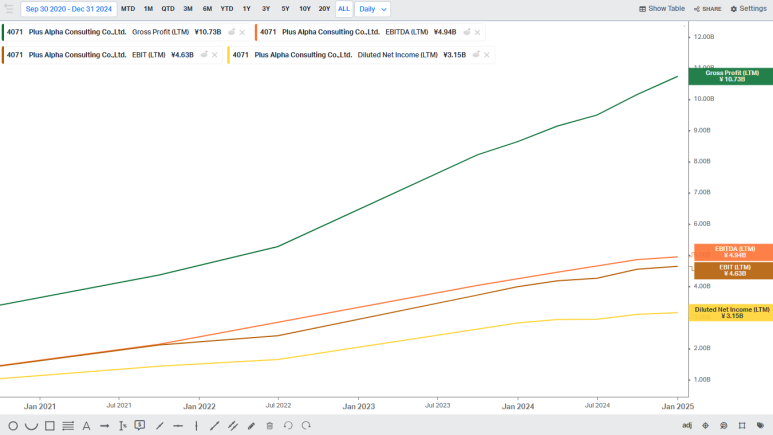This screenshot has width=773, height=435.
Task: Select the trend line tool
Action: pyautogui.click(x=214, y=426)
